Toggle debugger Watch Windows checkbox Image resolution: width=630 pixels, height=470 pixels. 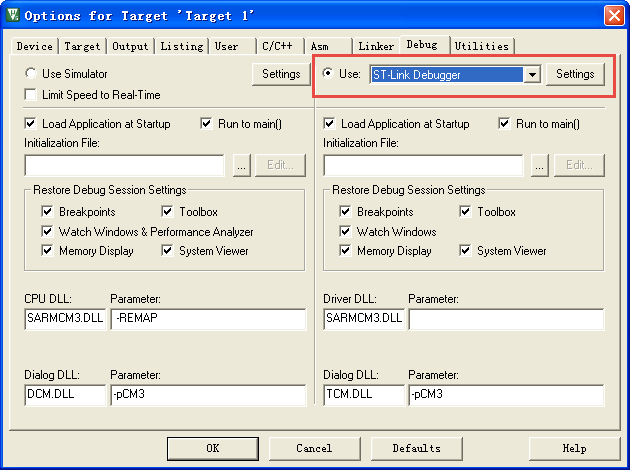click(345, 231)
